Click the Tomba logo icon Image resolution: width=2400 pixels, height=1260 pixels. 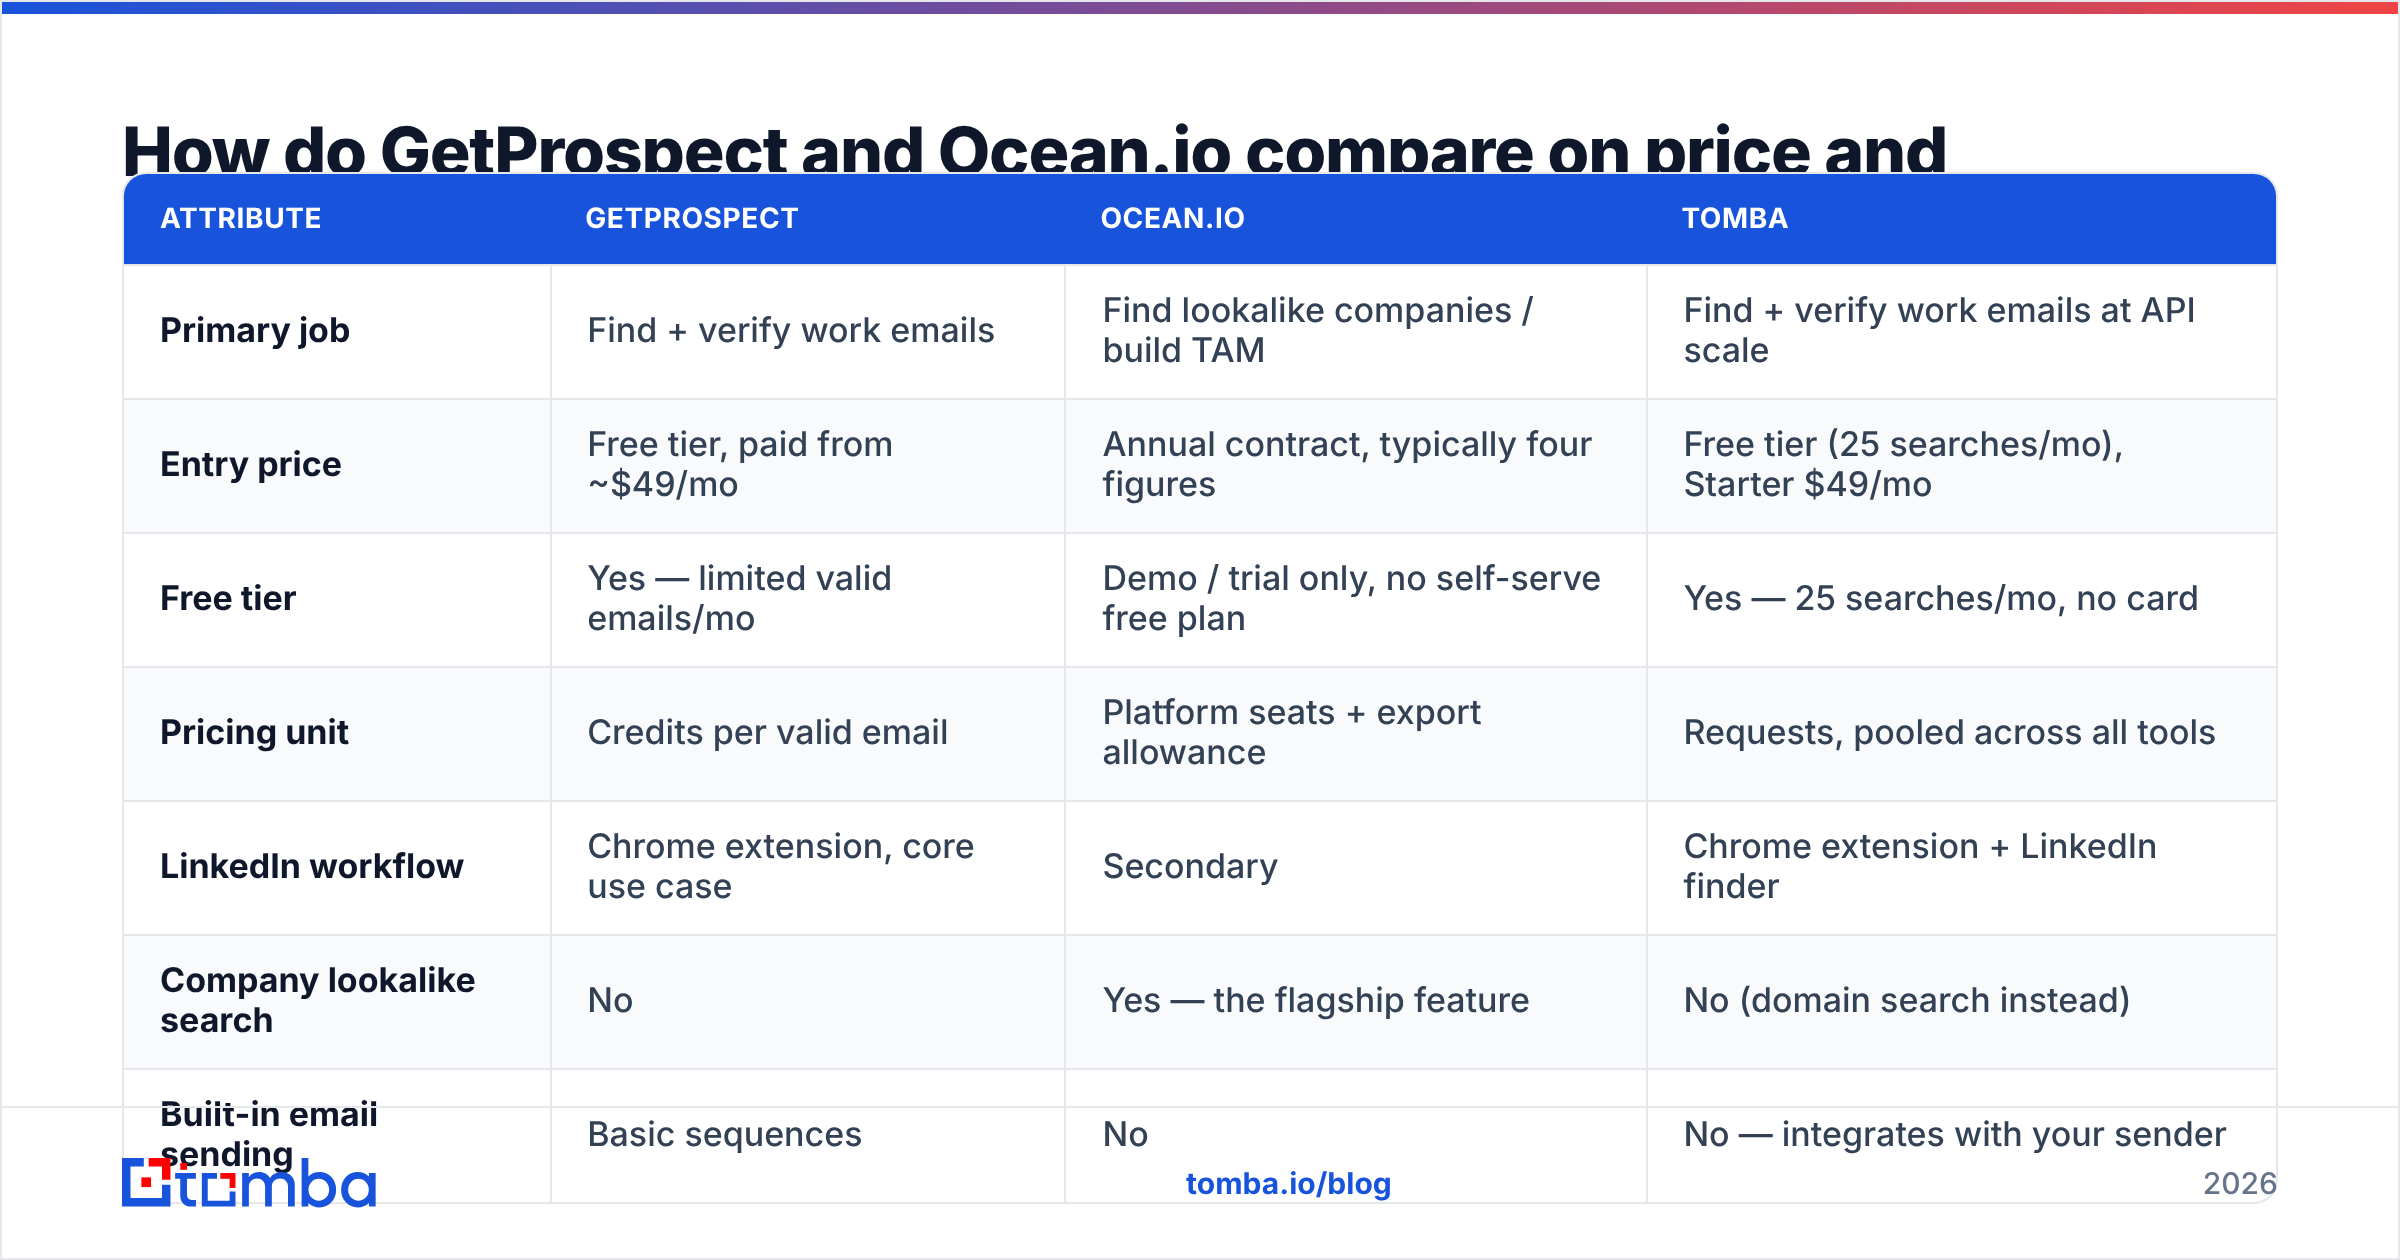[248, 1183]
